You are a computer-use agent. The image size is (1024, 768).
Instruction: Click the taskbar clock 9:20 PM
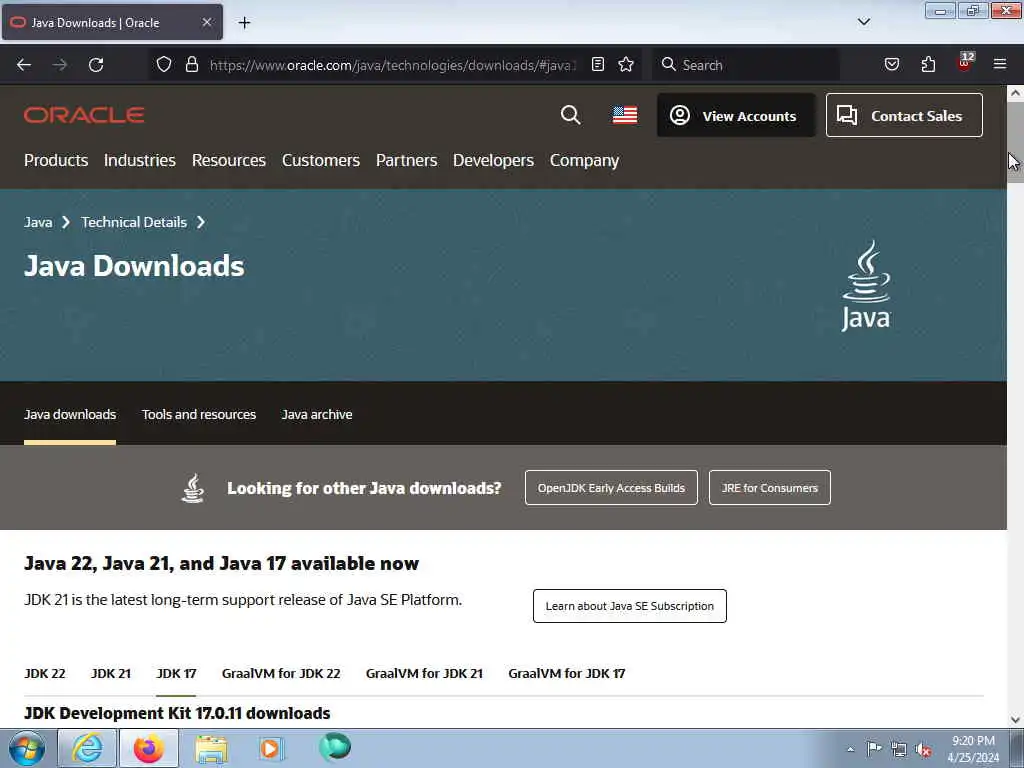(973, 749)
